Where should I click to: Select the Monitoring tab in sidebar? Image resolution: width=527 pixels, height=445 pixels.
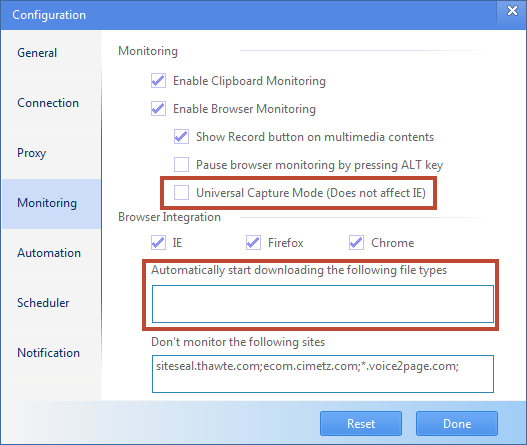click(47, 203)
